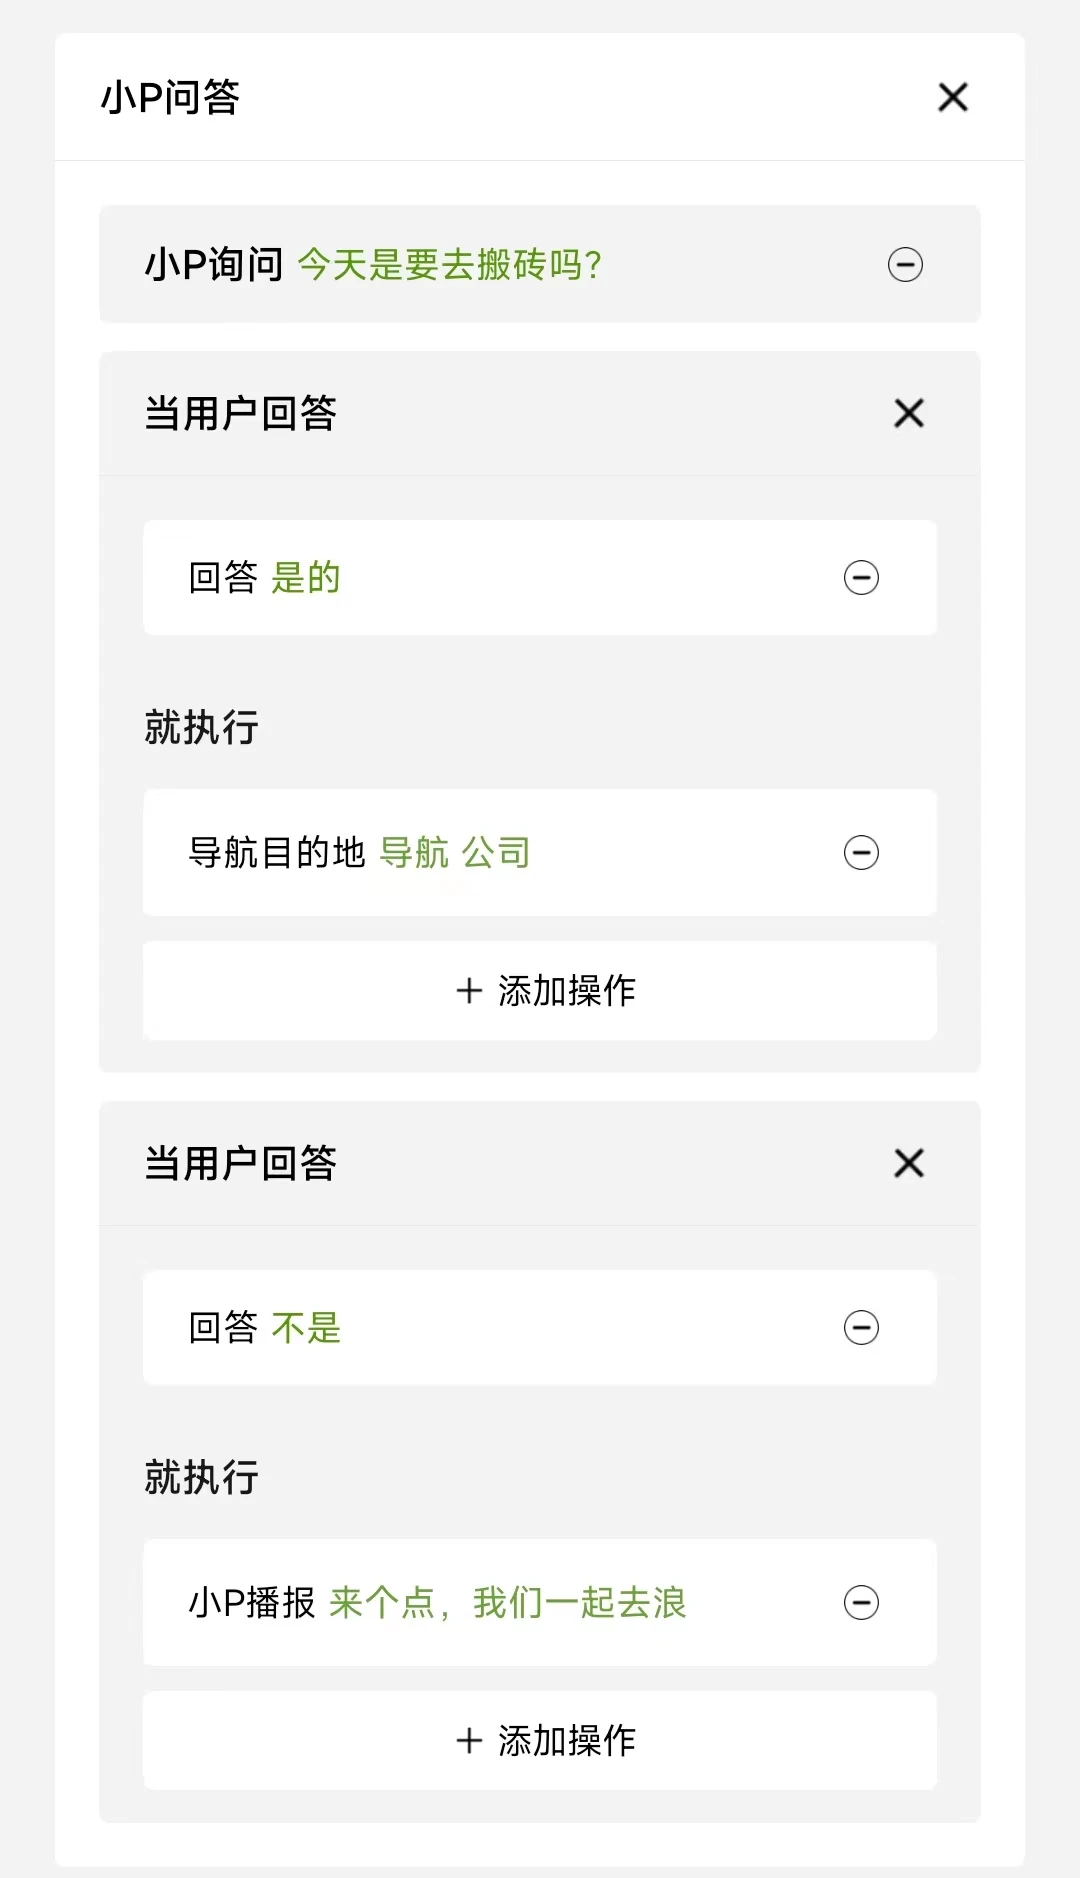This screenshot has height=1878, width=1080.
Task: Change the navigation destination 公司
Action: (x=496, y=853)
